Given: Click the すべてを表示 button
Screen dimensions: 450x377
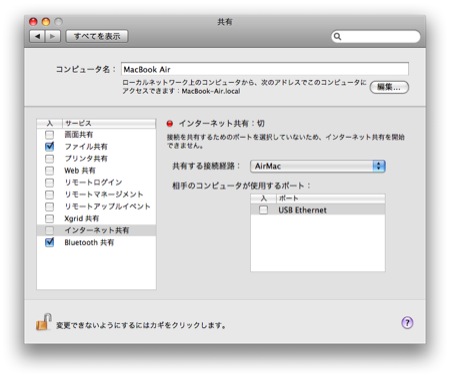Looking at the screenshot, I should coord(97,36).
